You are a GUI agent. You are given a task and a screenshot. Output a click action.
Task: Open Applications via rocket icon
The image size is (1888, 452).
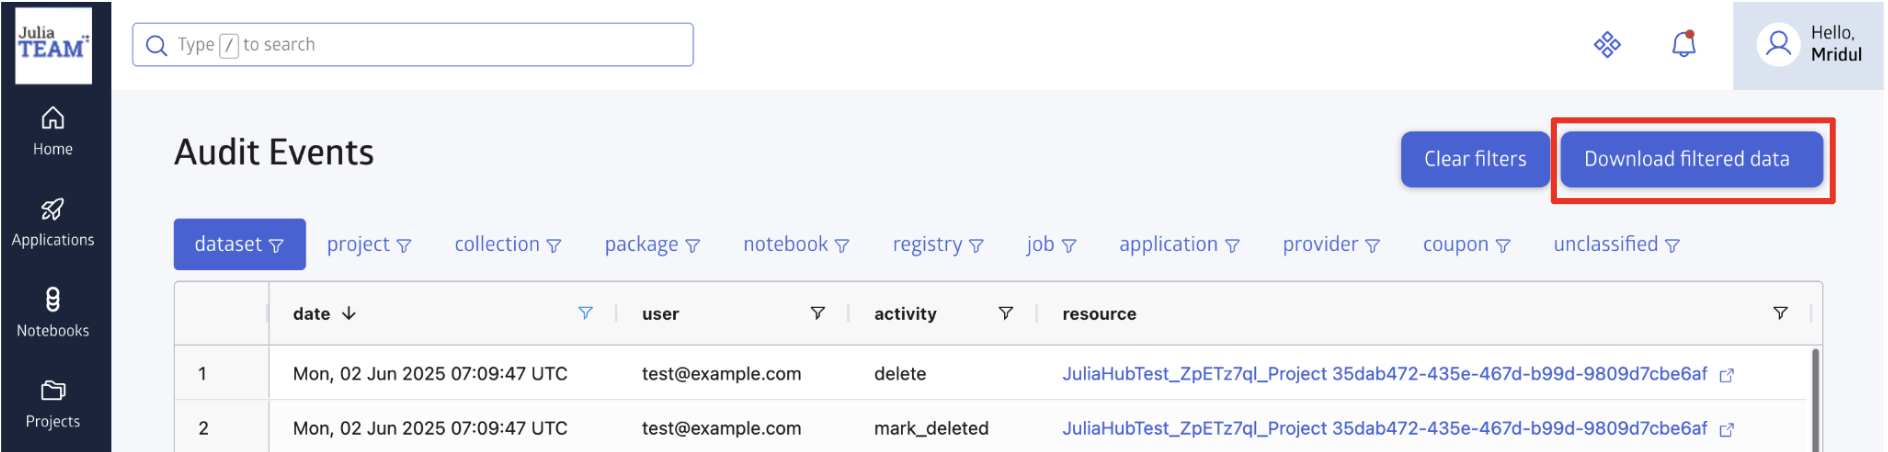[x=53, y=222]
